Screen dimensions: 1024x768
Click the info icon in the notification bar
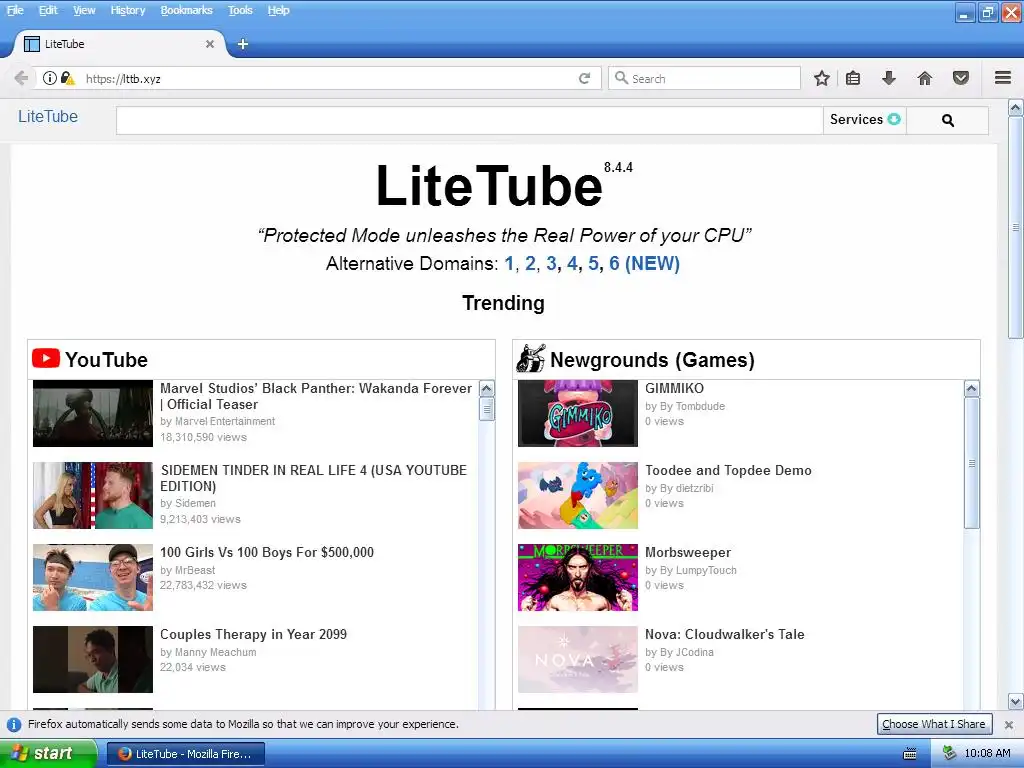pos(13,725)
